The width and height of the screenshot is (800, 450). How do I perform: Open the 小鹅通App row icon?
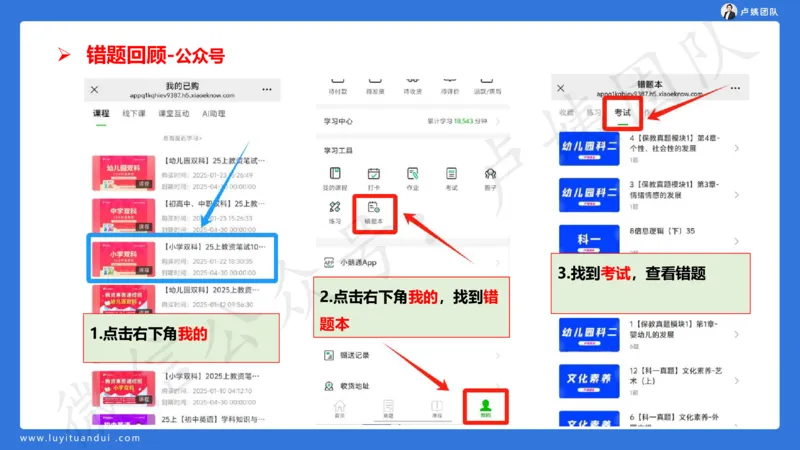click(329, 262)
